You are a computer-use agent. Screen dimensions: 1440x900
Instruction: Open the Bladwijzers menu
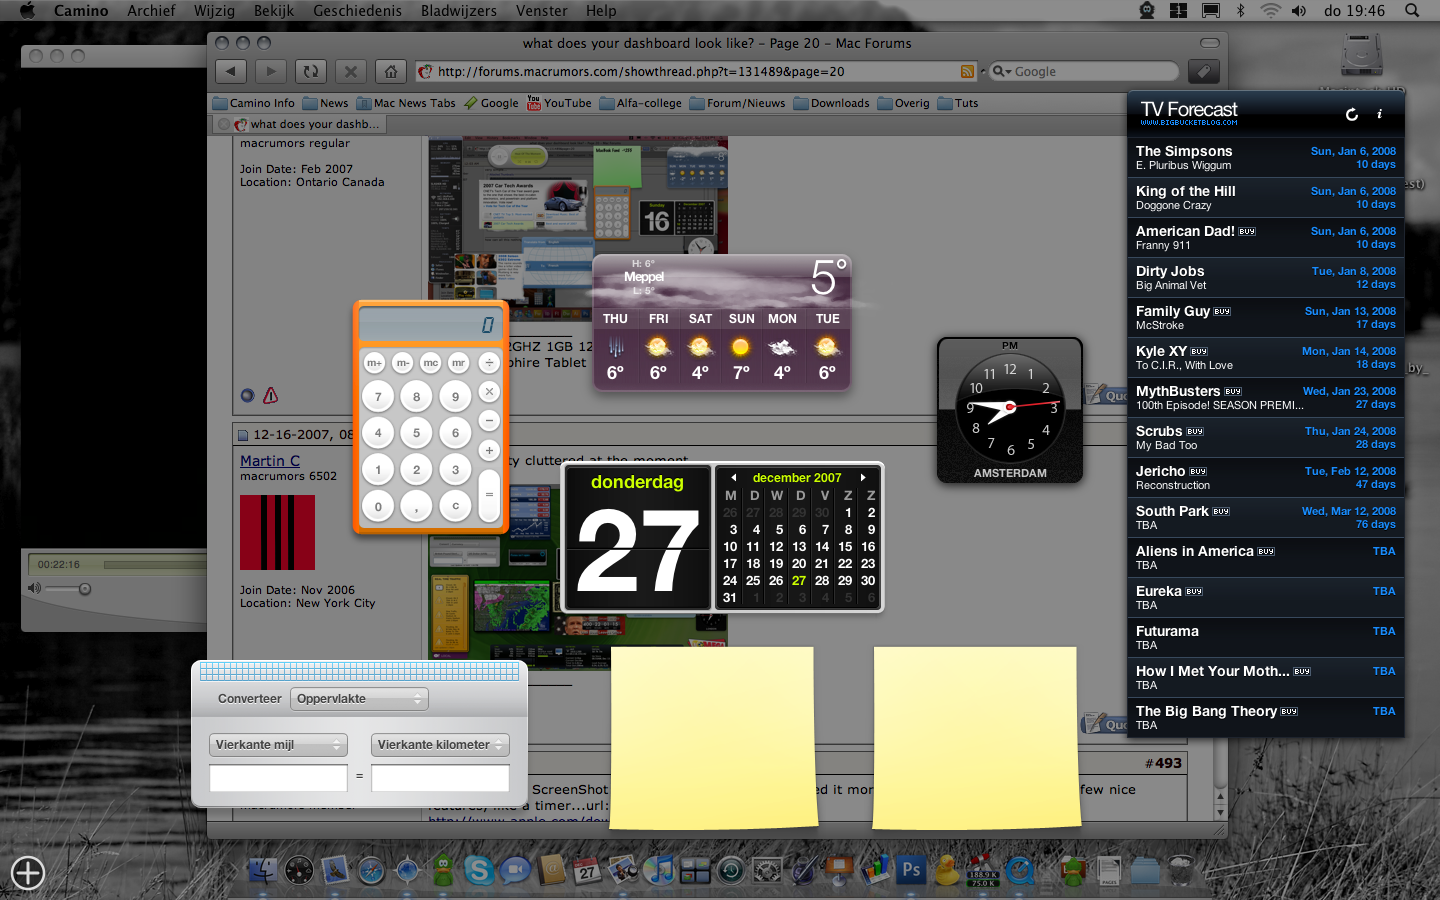pos(459,11)
